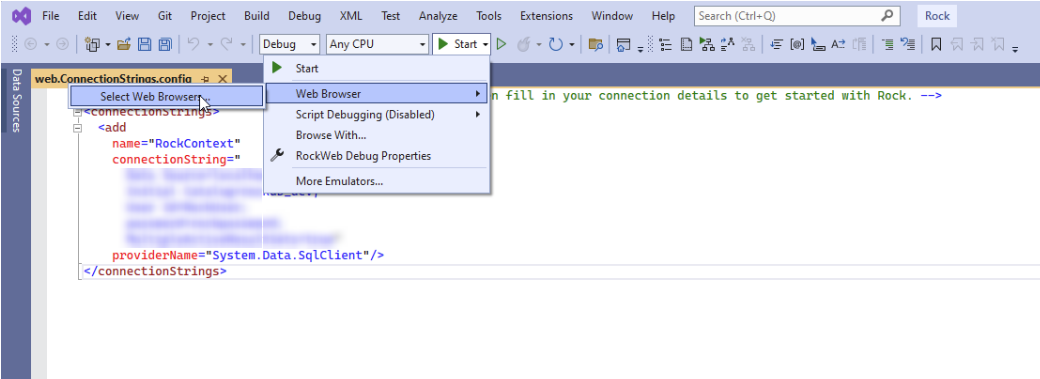Viewport: 1040px width, 379px height.
Task: Click the Start button dropdown arrow
Action: coord(486,44)
